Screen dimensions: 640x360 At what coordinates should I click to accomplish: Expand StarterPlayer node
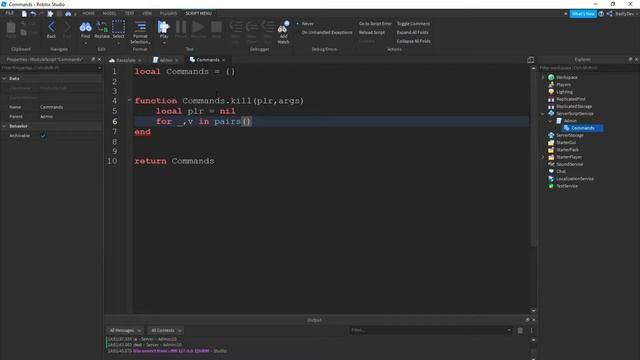[543, 157]
